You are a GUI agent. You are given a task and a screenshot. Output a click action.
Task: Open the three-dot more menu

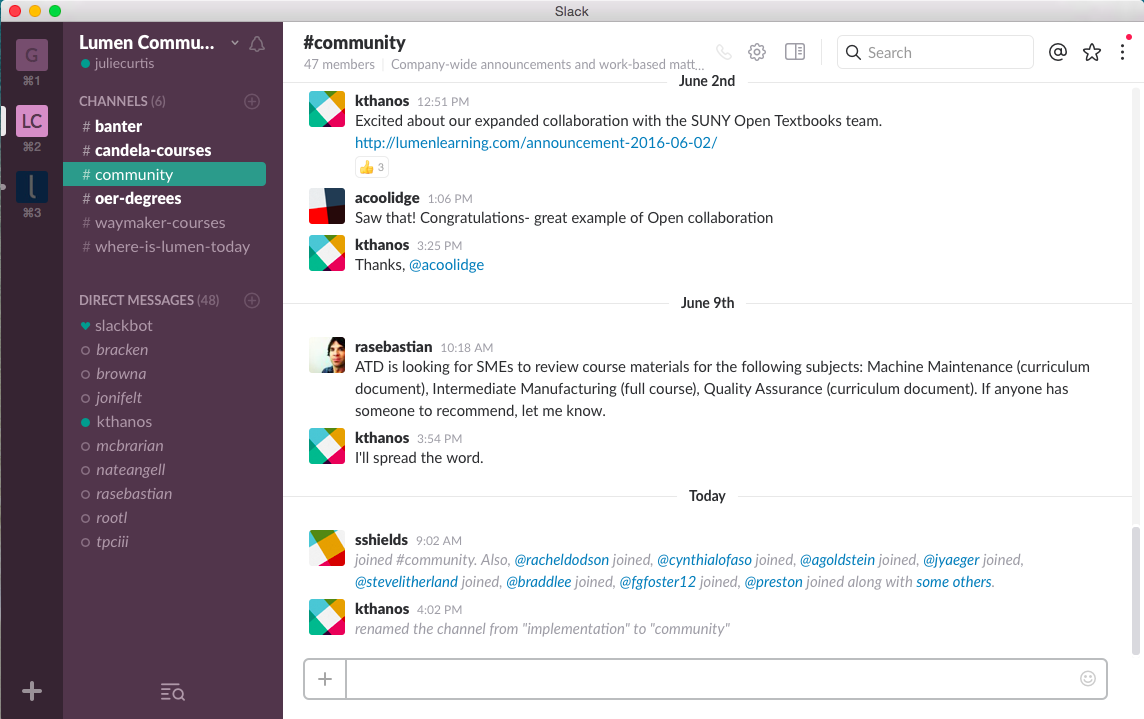1123,52
